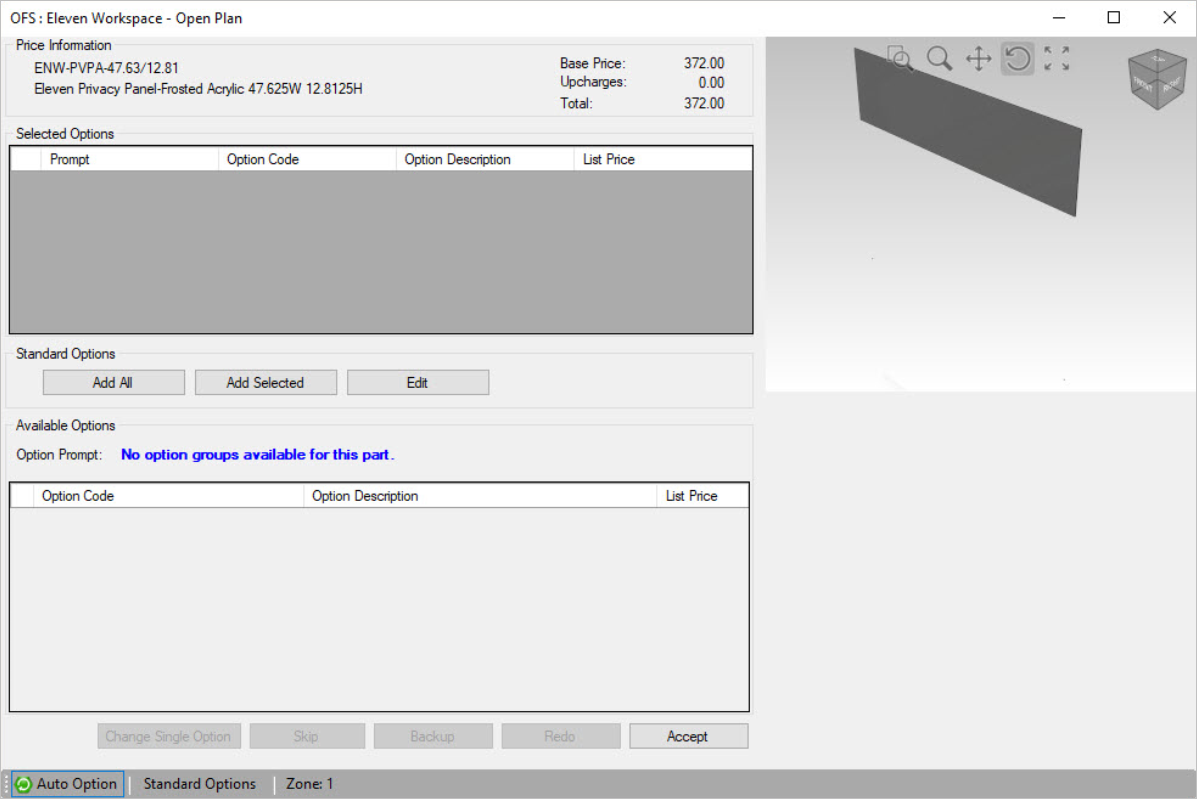Click List Price header in Available Options

point(702,496)
